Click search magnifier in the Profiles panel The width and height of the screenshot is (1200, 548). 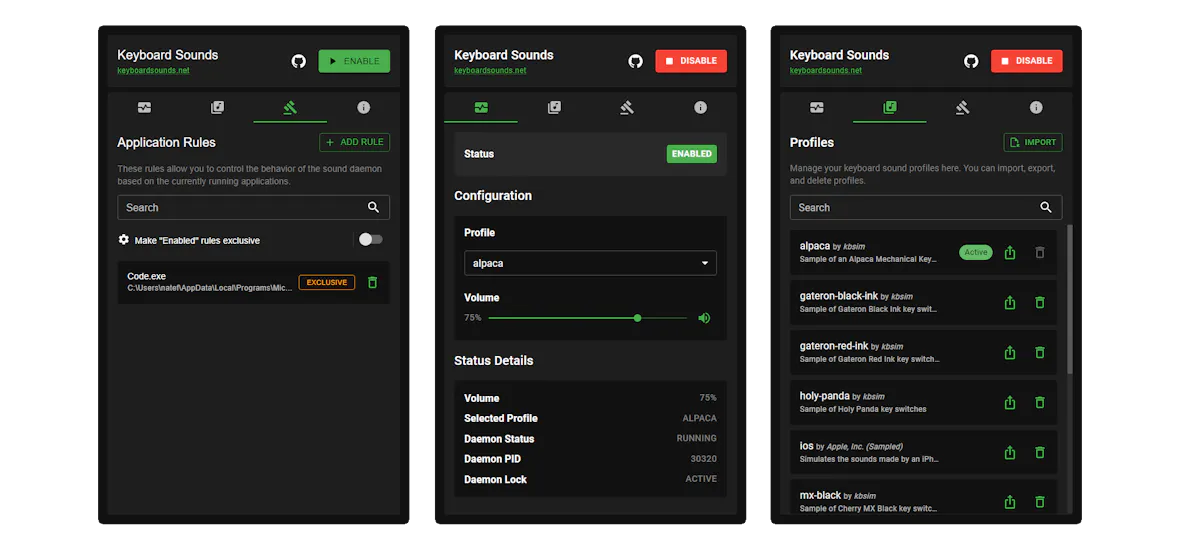click(x=1046, y=207)
